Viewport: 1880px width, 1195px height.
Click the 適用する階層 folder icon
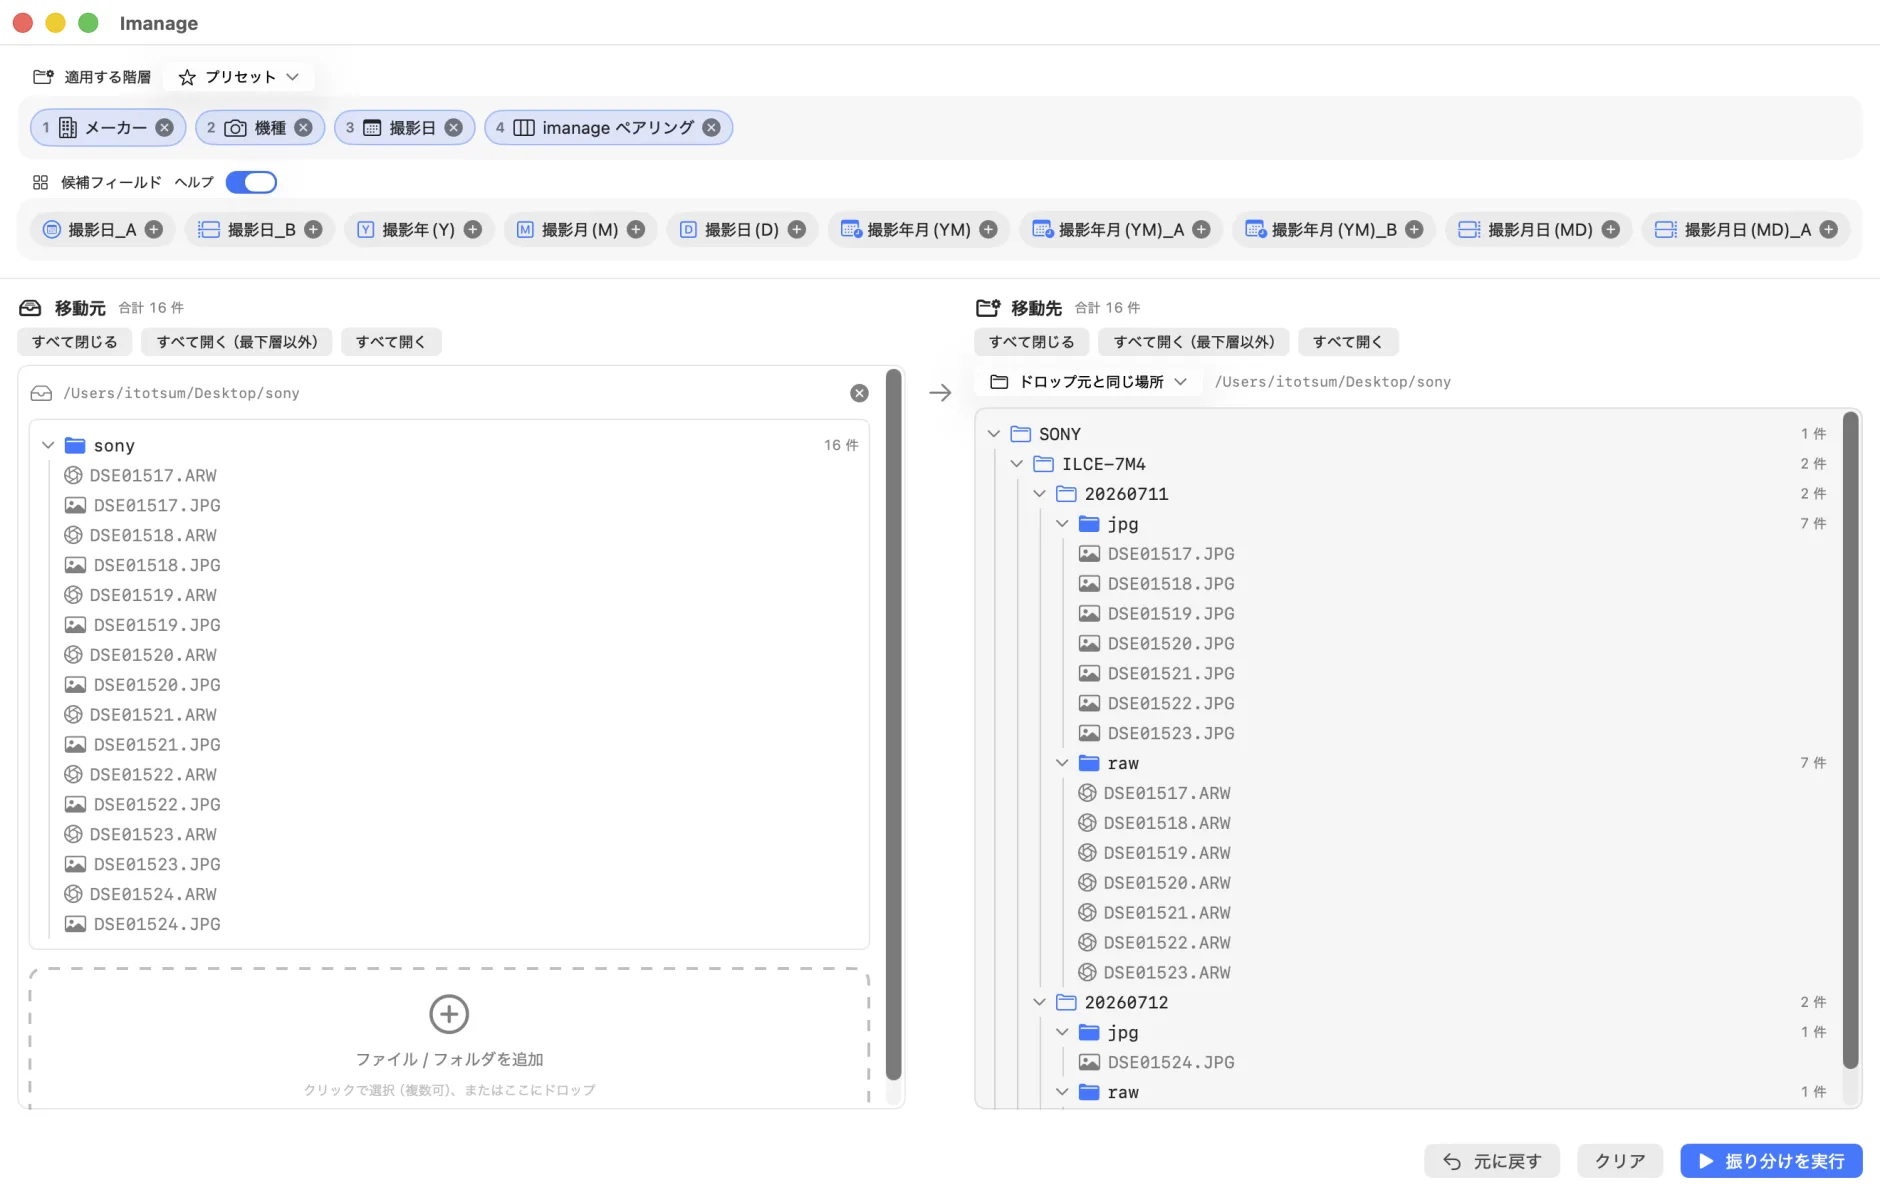pyautogui.click(x=43, y=77)
